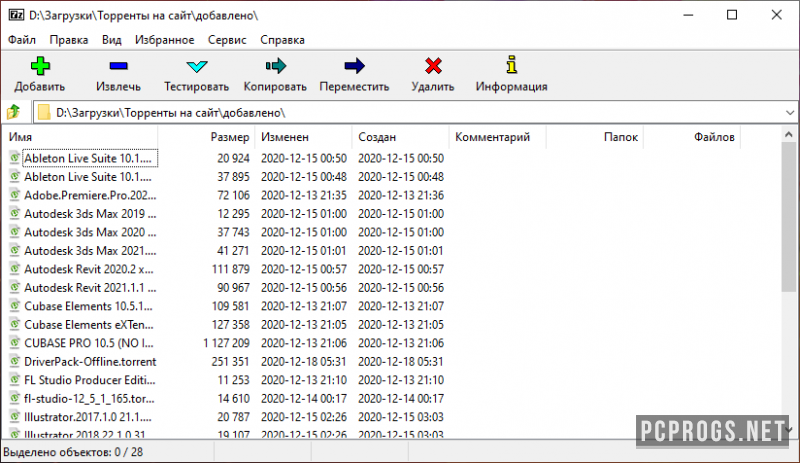Select the DriverPack-Offline.torrent file
The image size is (800, 463).
click(x=90, y=362)
